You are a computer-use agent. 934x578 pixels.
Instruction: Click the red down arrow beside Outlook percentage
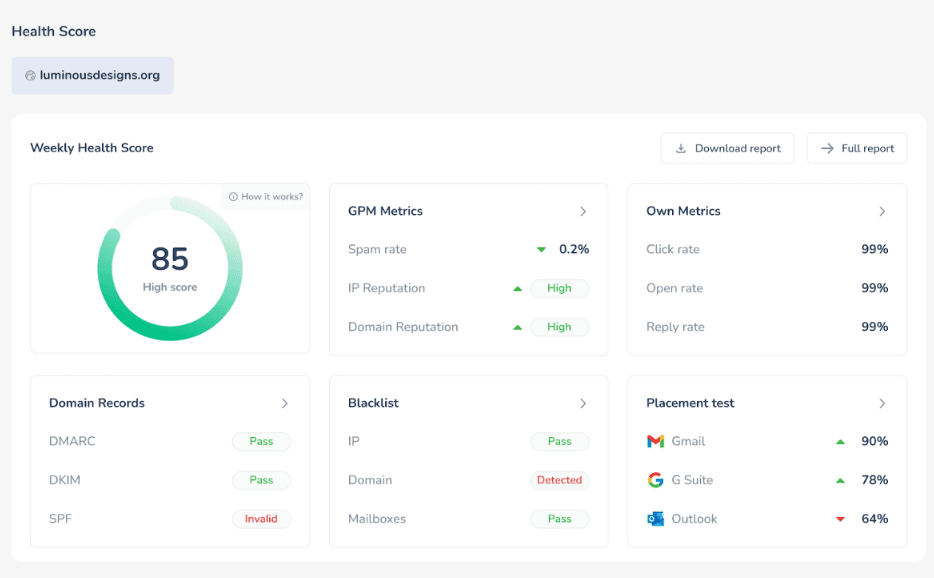point(840,519)
